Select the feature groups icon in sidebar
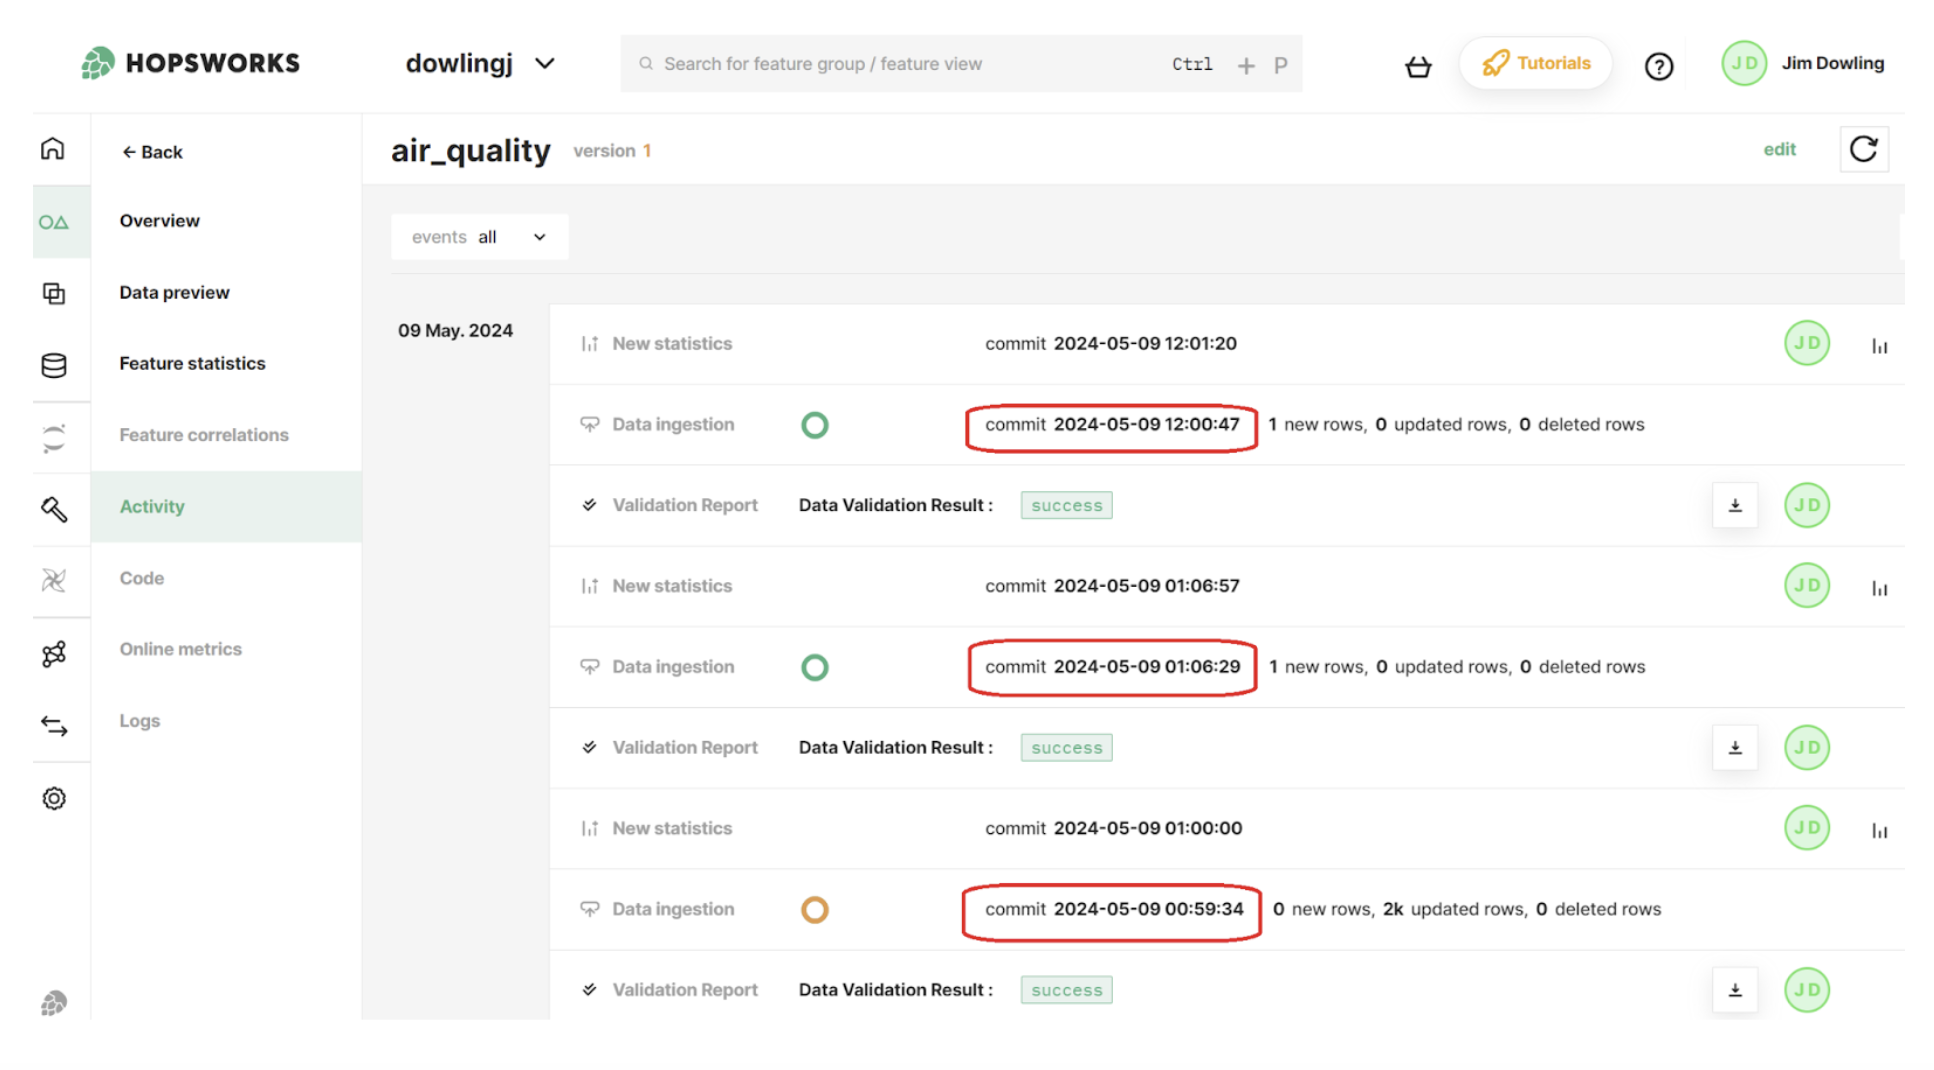This screenshot has width=1934, height=1070. pos(55,222)
